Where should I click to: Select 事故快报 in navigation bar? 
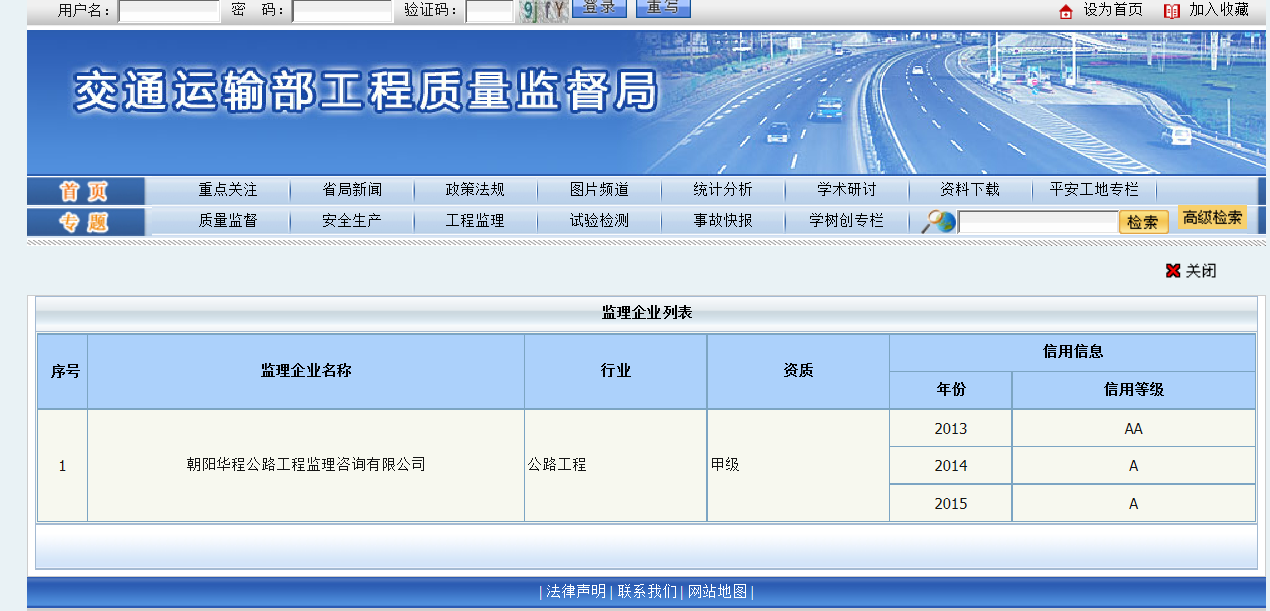[723, 221]
